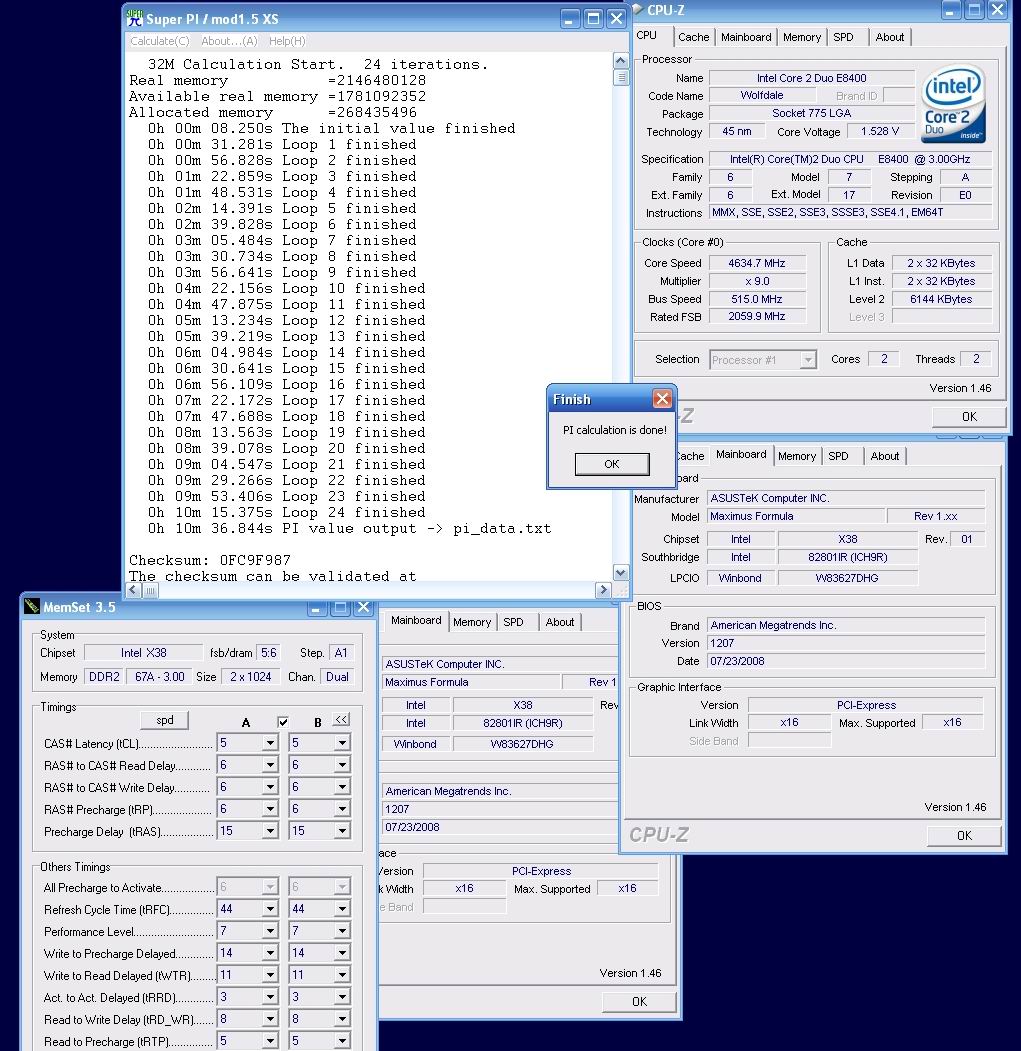This screenshot has height=1051, width=1021.
Task: Select CPU tab in top CPU-Z window
Action: (647, 36)
